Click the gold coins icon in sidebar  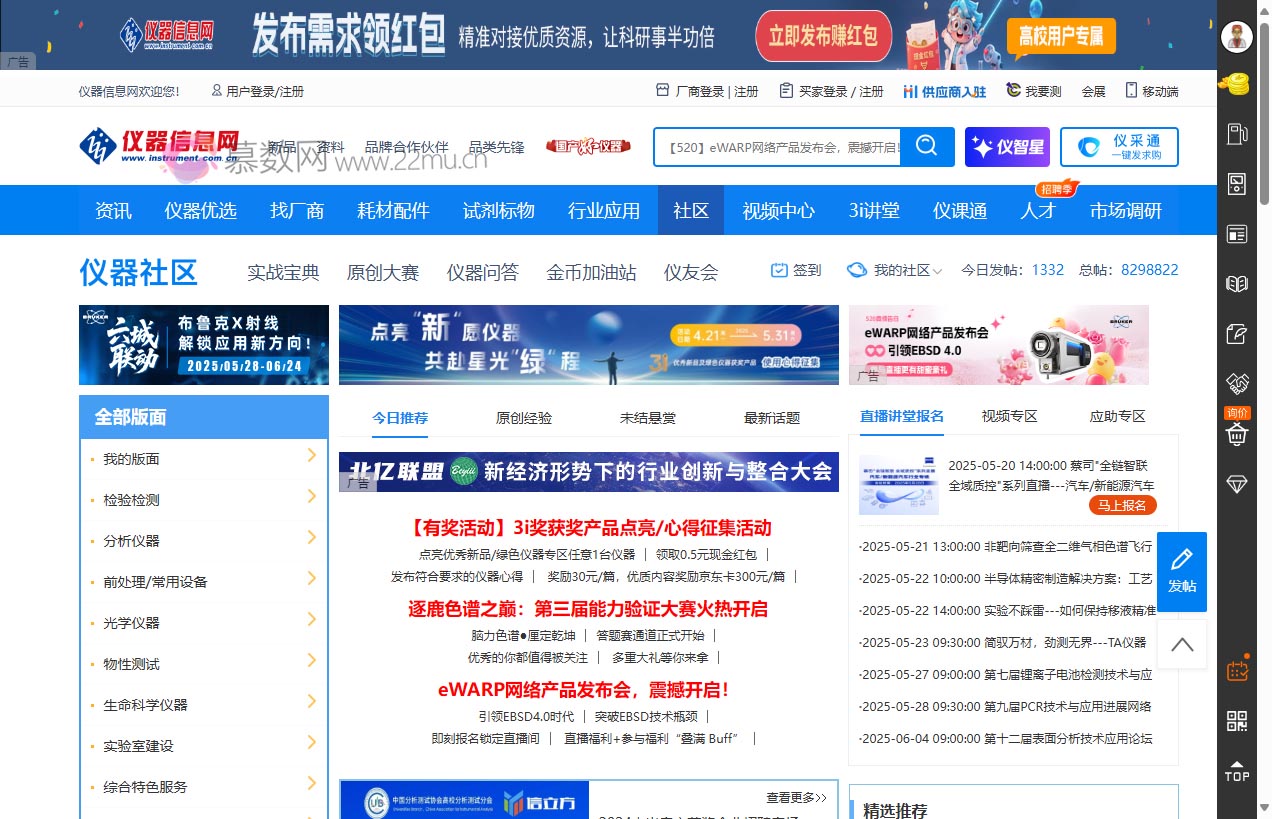[1237, 84]
